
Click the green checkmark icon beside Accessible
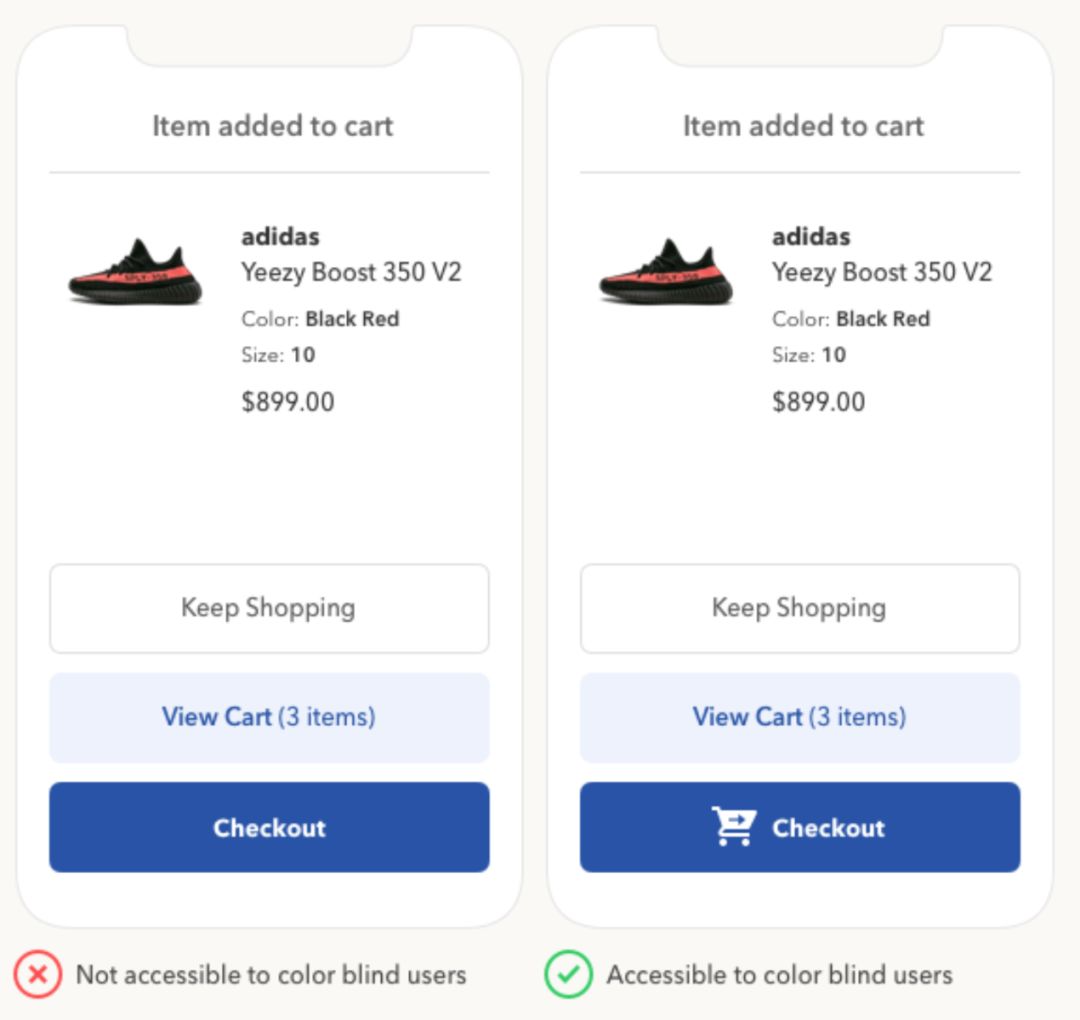click(568, 974)
